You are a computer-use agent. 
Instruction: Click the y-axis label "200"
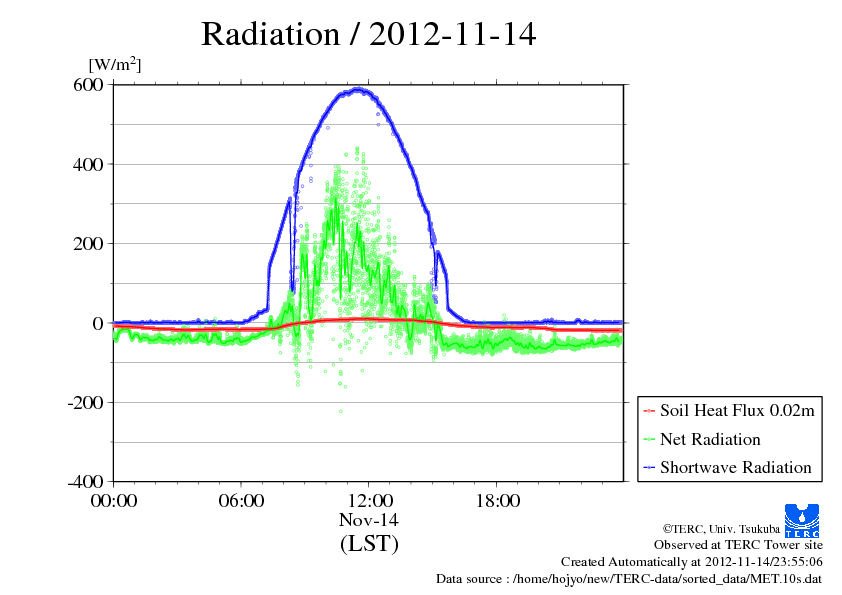(x=88, y=243)
